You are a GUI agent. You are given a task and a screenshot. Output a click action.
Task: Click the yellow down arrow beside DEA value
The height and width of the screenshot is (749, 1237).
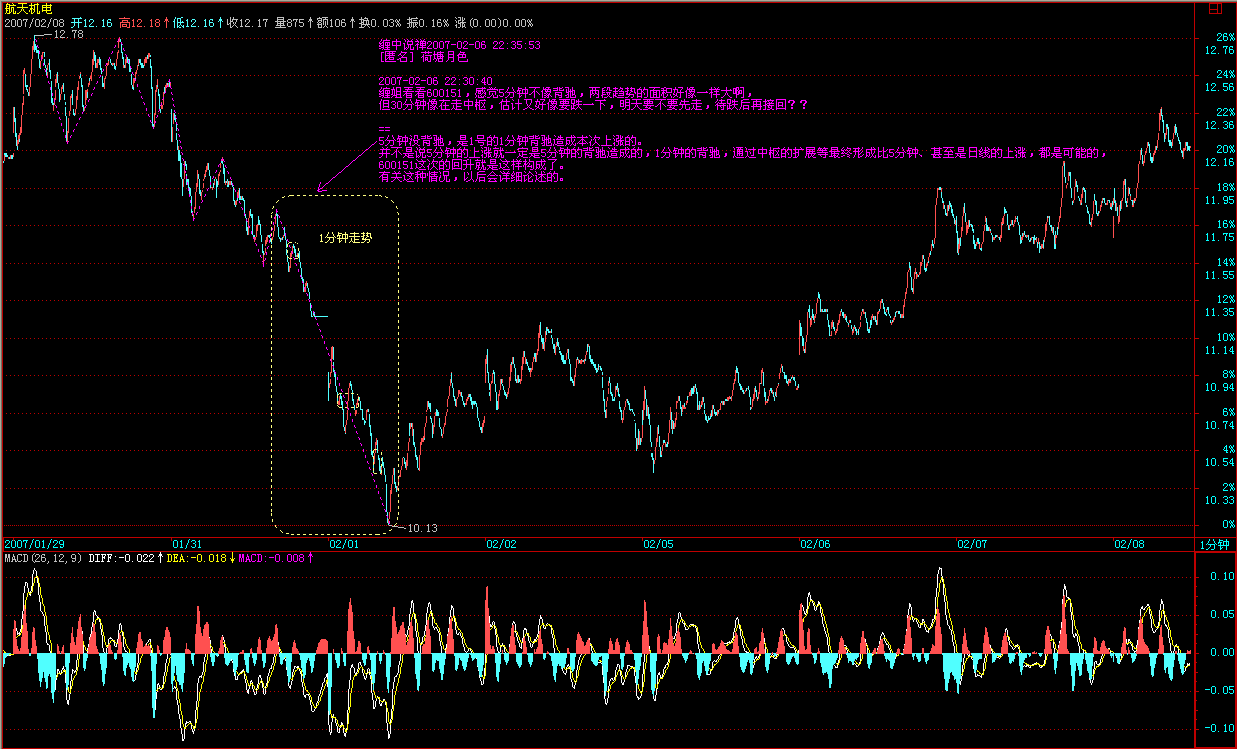click(x=233, y=558)
